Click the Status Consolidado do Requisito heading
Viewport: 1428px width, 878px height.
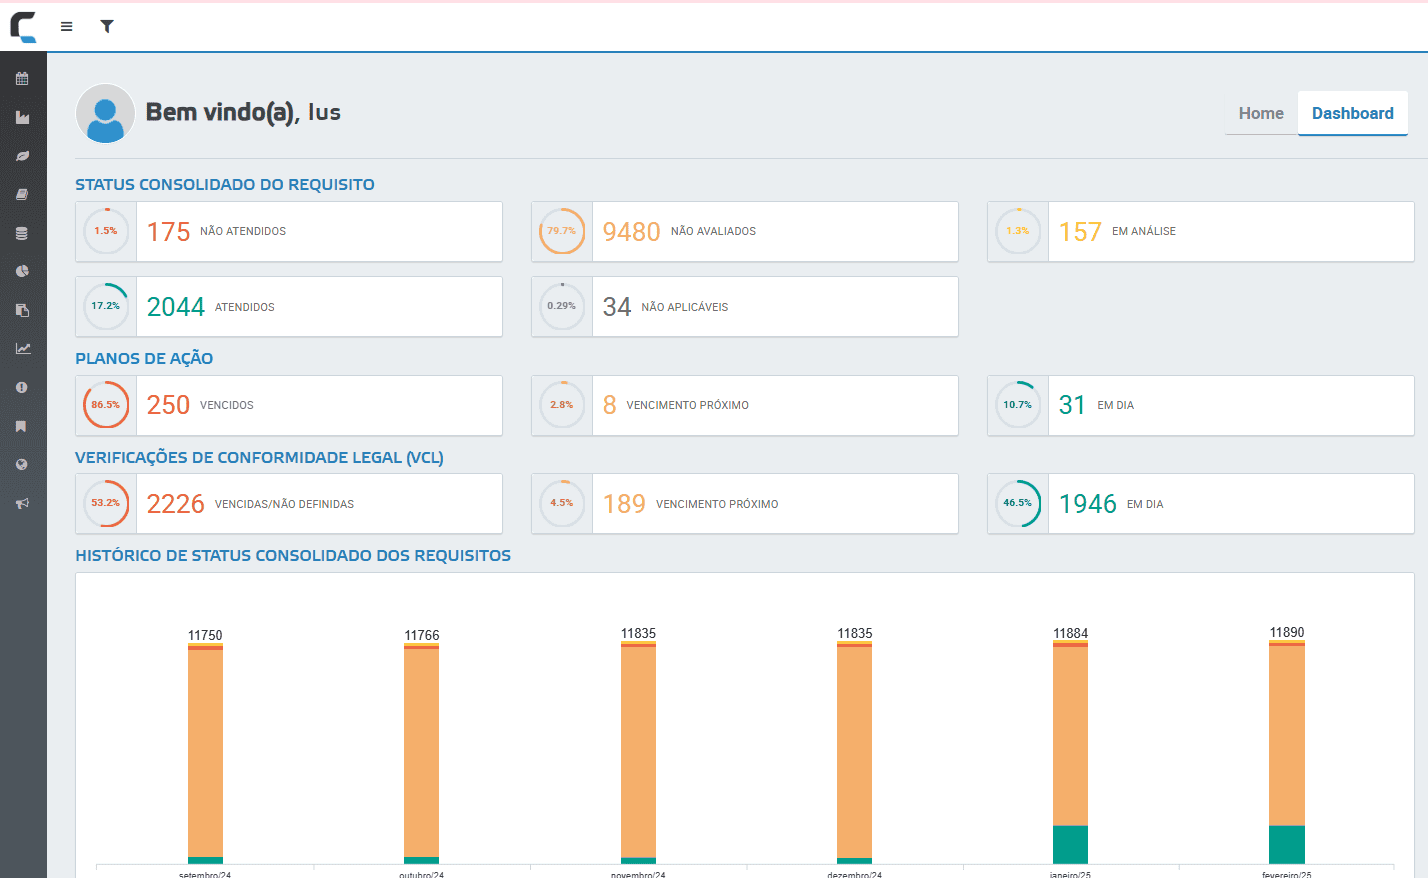point(225,184)
